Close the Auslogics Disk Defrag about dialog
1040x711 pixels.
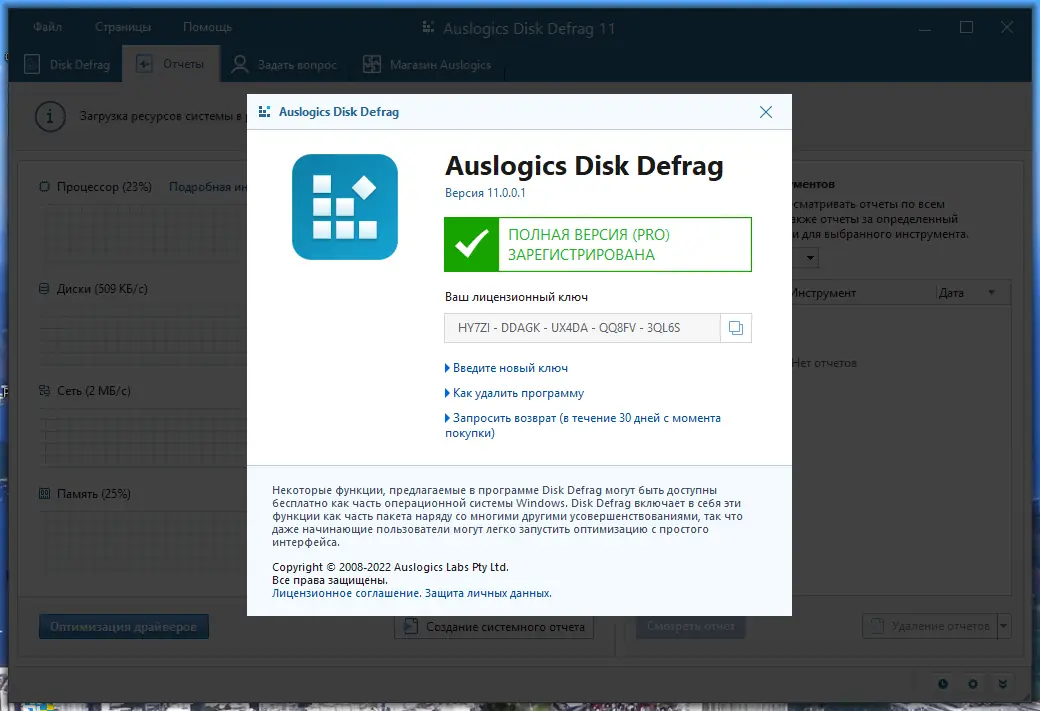765,112
